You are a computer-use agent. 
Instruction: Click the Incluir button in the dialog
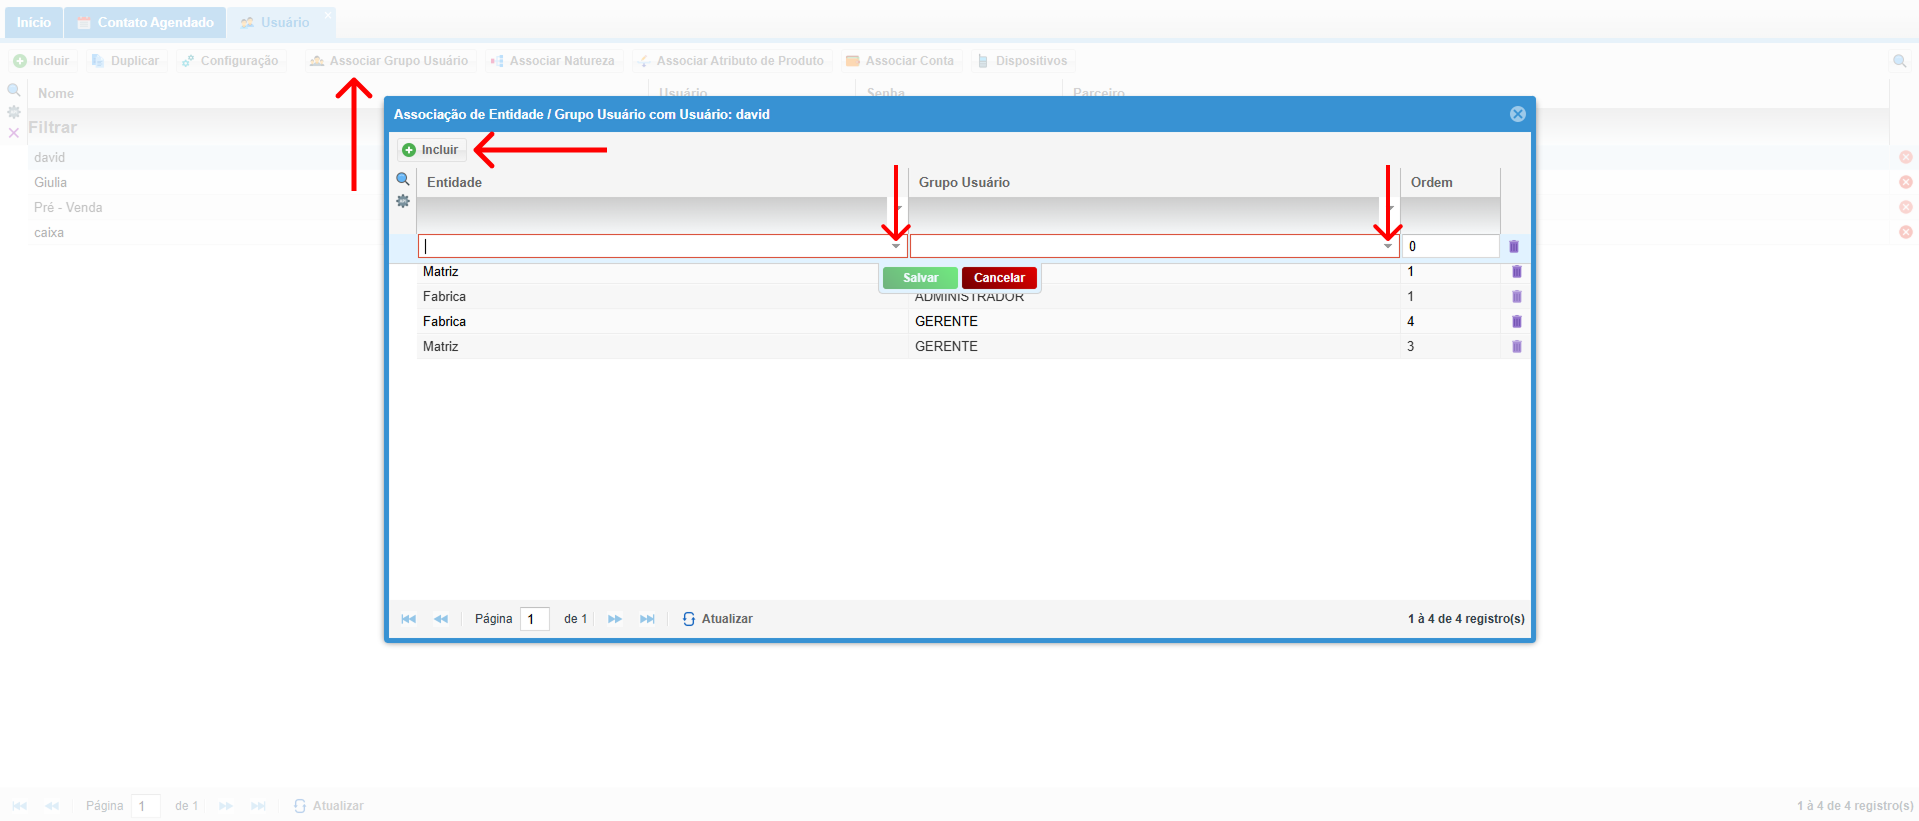pos(431,150)
